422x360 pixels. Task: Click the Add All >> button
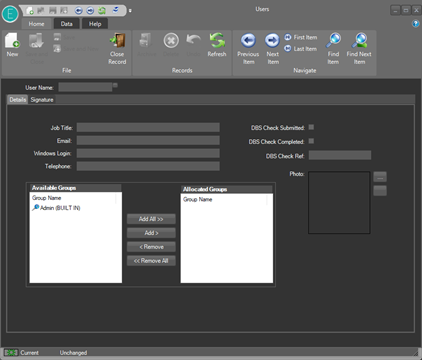pyautogui.click(x=151, y=219)
